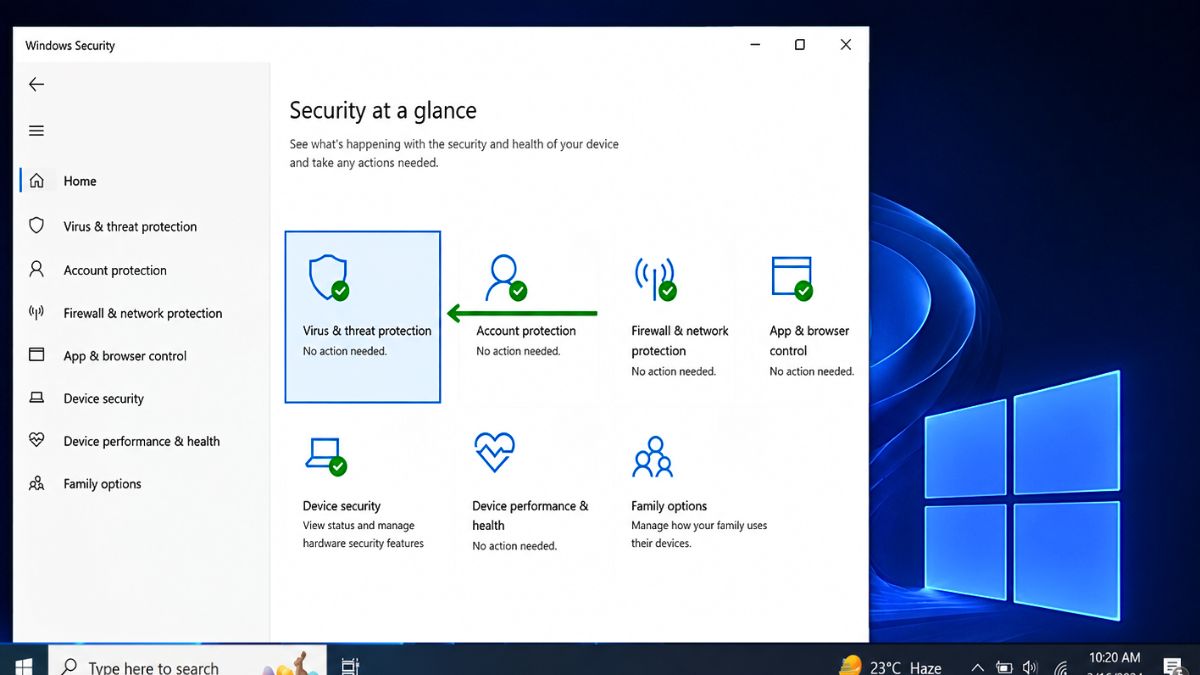Open the volume control in system tray
Viewport: 1200px width, 675px height.
(1031, 668)
